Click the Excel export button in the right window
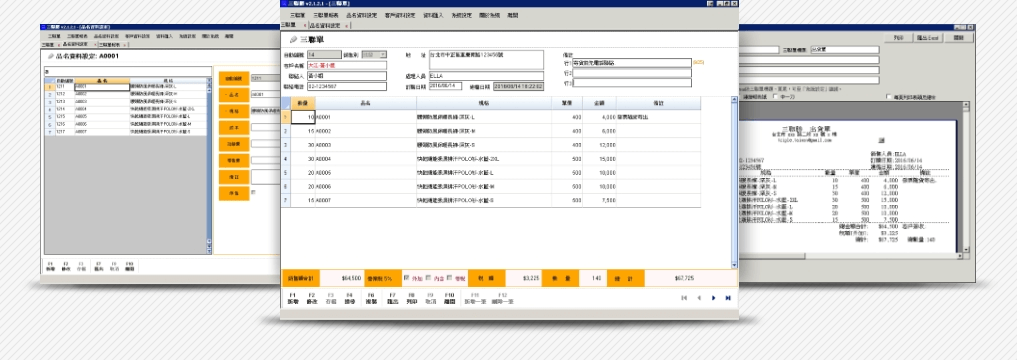 pos(928,38)
